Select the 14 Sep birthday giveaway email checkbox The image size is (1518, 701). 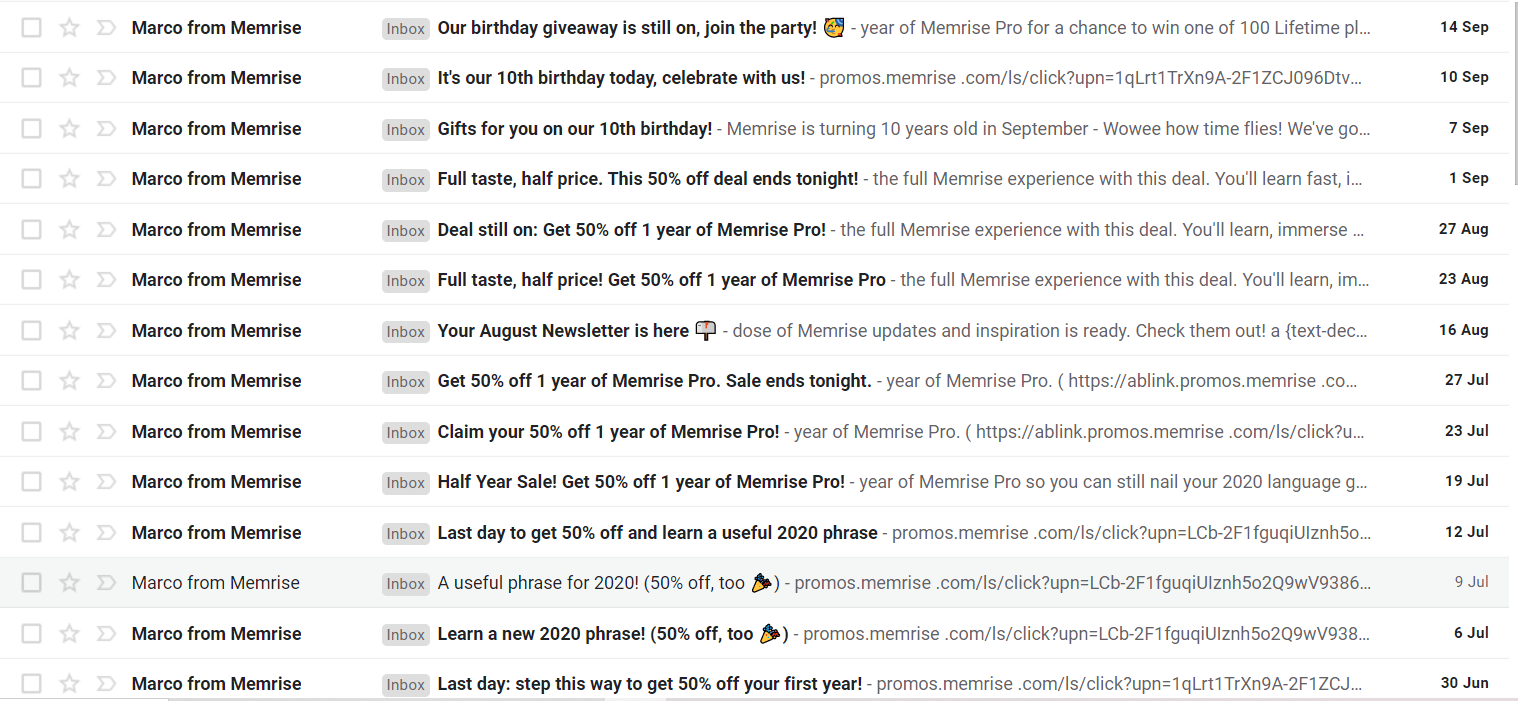pyautogui.click(x=32, y=28)
